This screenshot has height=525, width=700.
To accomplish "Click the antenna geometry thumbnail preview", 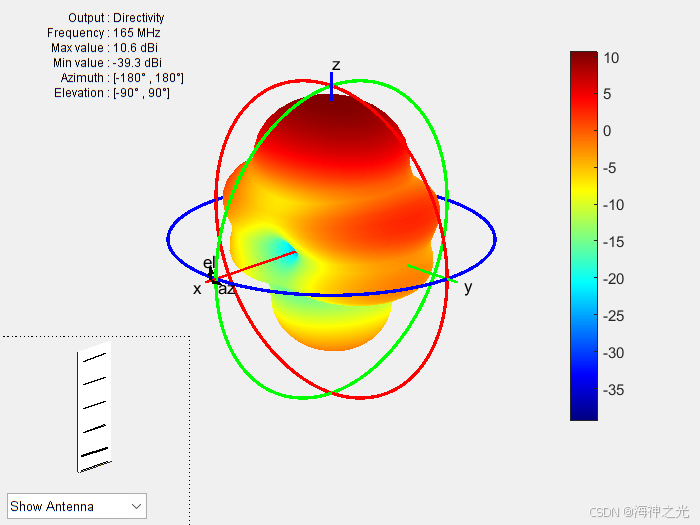I will tap(94, 407).
